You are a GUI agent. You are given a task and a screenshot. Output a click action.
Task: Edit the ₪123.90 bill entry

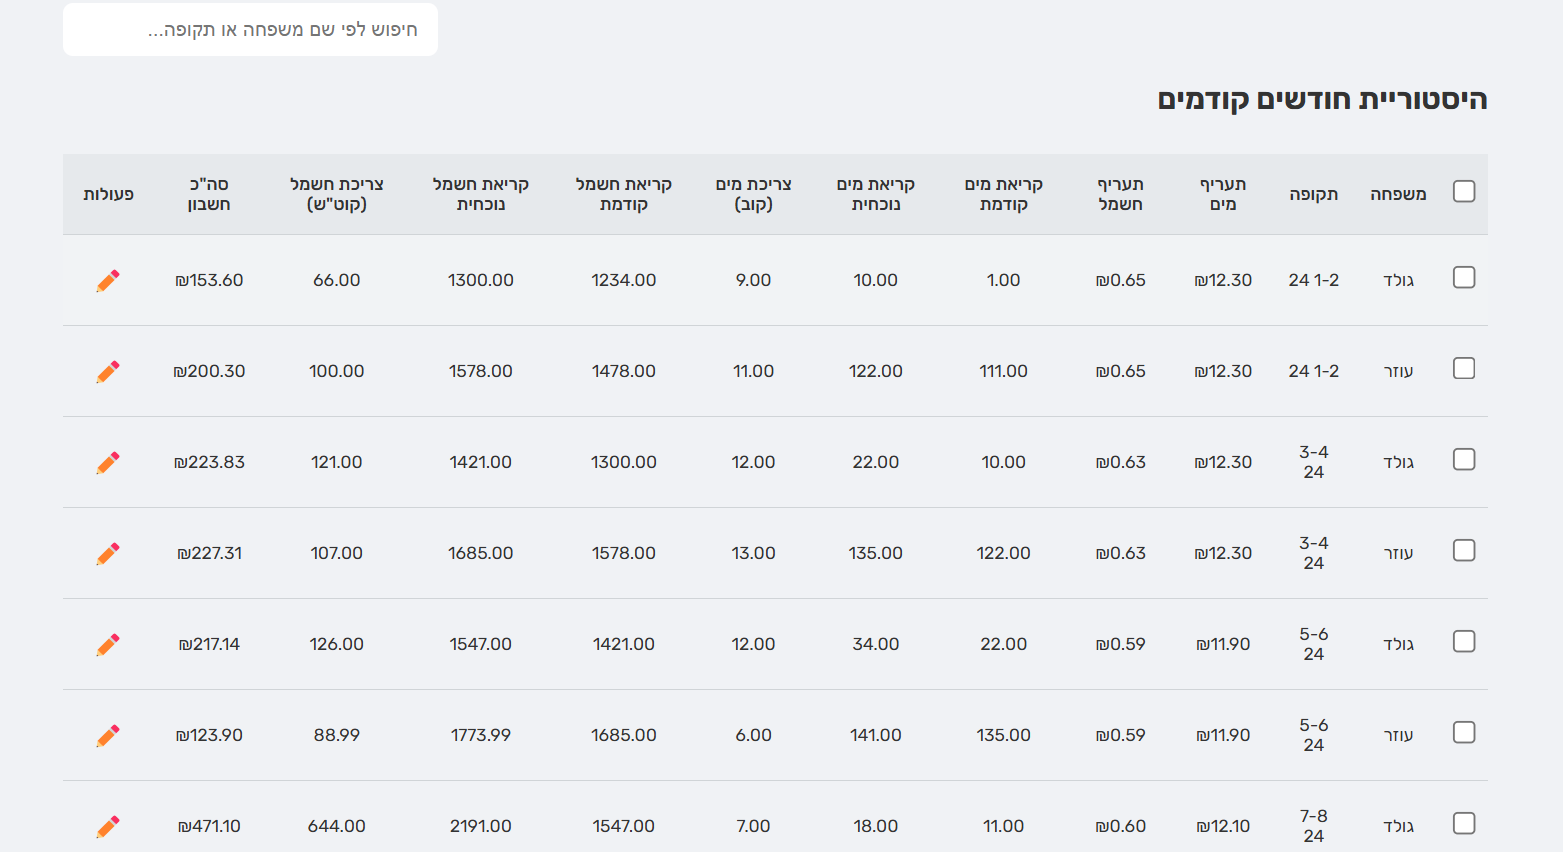108,736
